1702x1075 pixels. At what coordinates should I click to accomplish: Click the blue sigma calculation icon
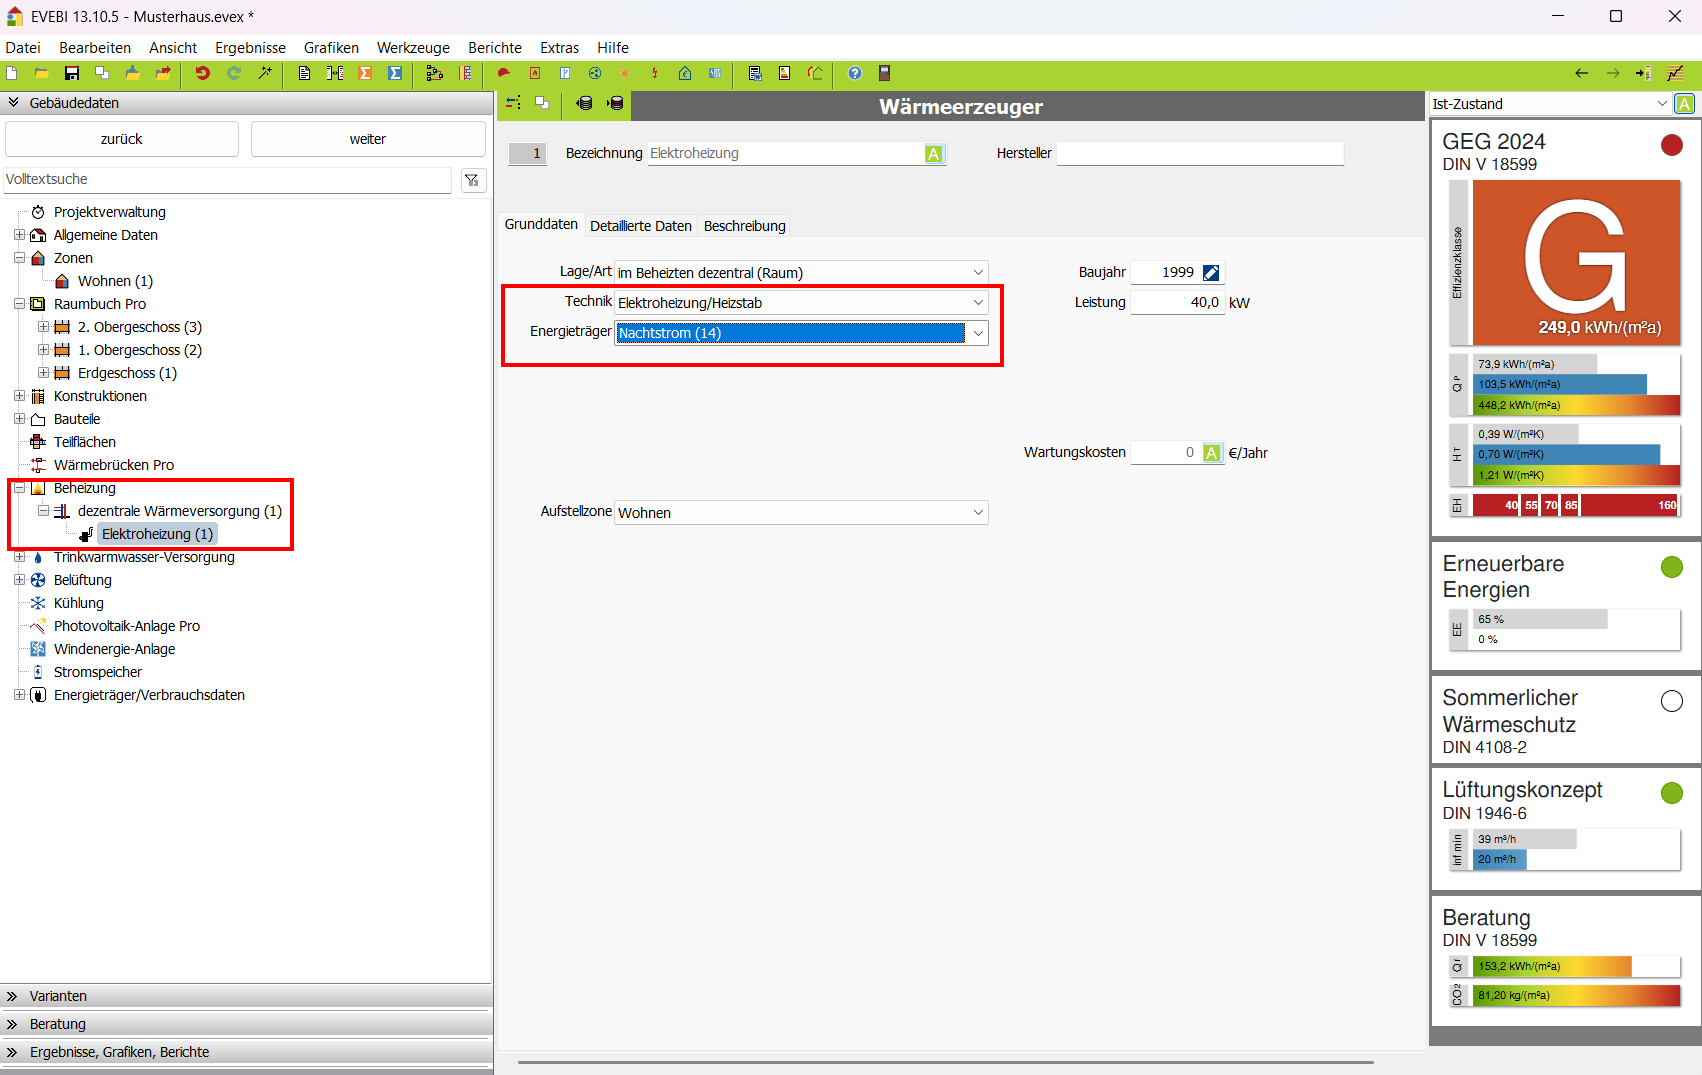click(x=395, y=73)
